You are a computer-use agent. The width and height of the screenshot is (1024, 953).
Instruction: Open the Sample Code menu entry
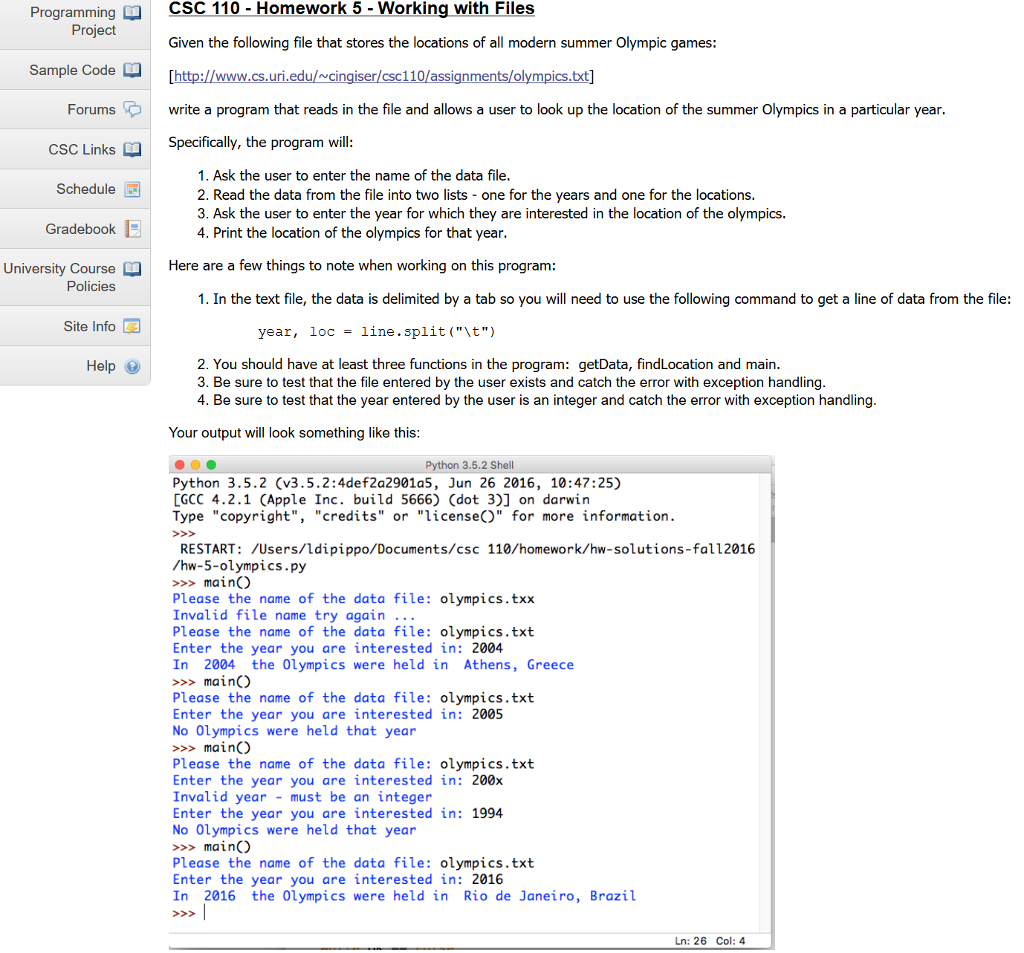(75, 70)
